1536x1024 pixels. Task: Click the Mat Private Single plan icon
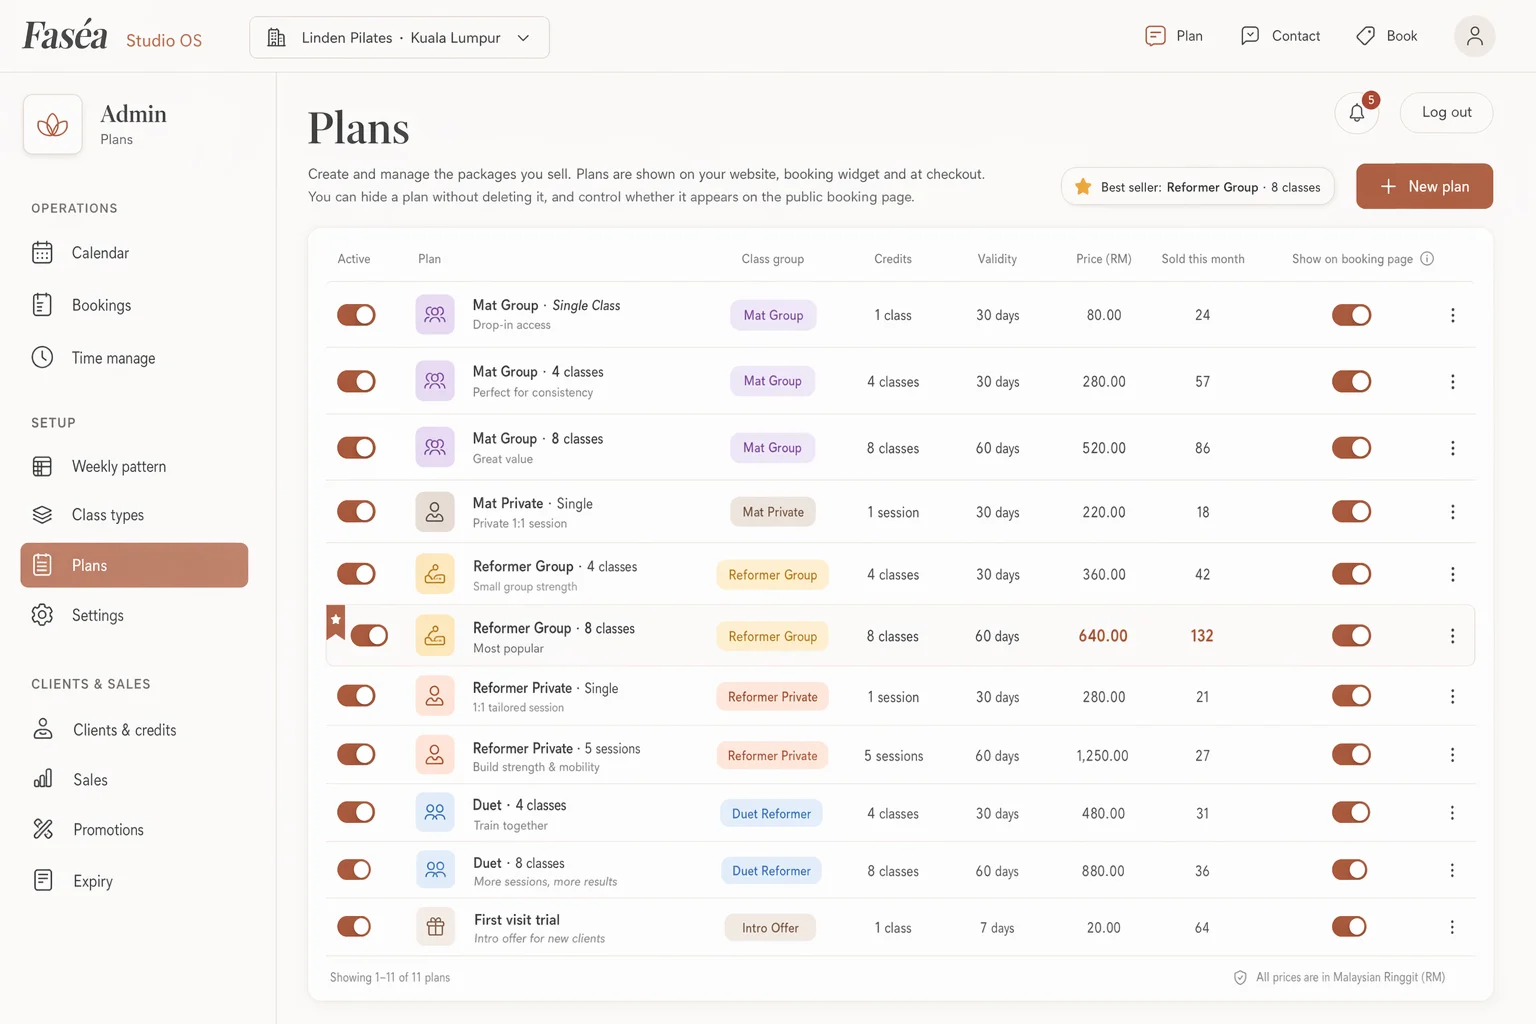(435, 512)
